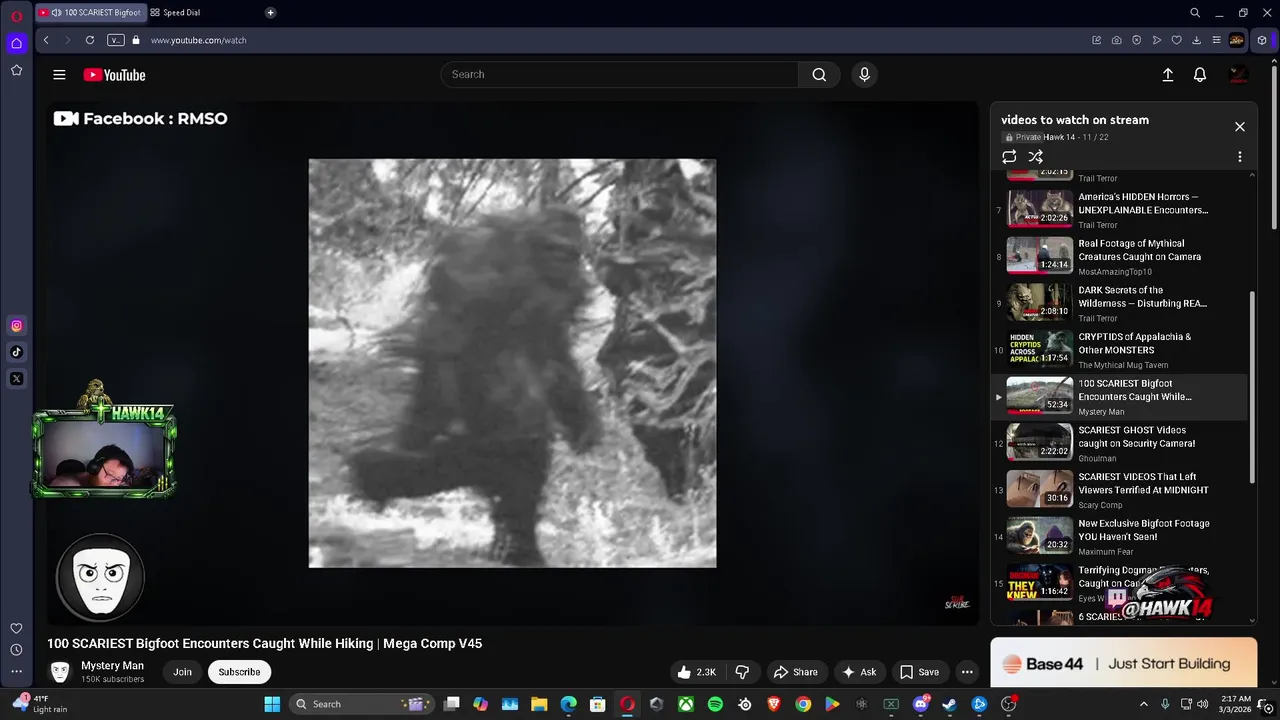Open Spotify from the taskbar
1280x720 pixels.
[x=715, y=704]
